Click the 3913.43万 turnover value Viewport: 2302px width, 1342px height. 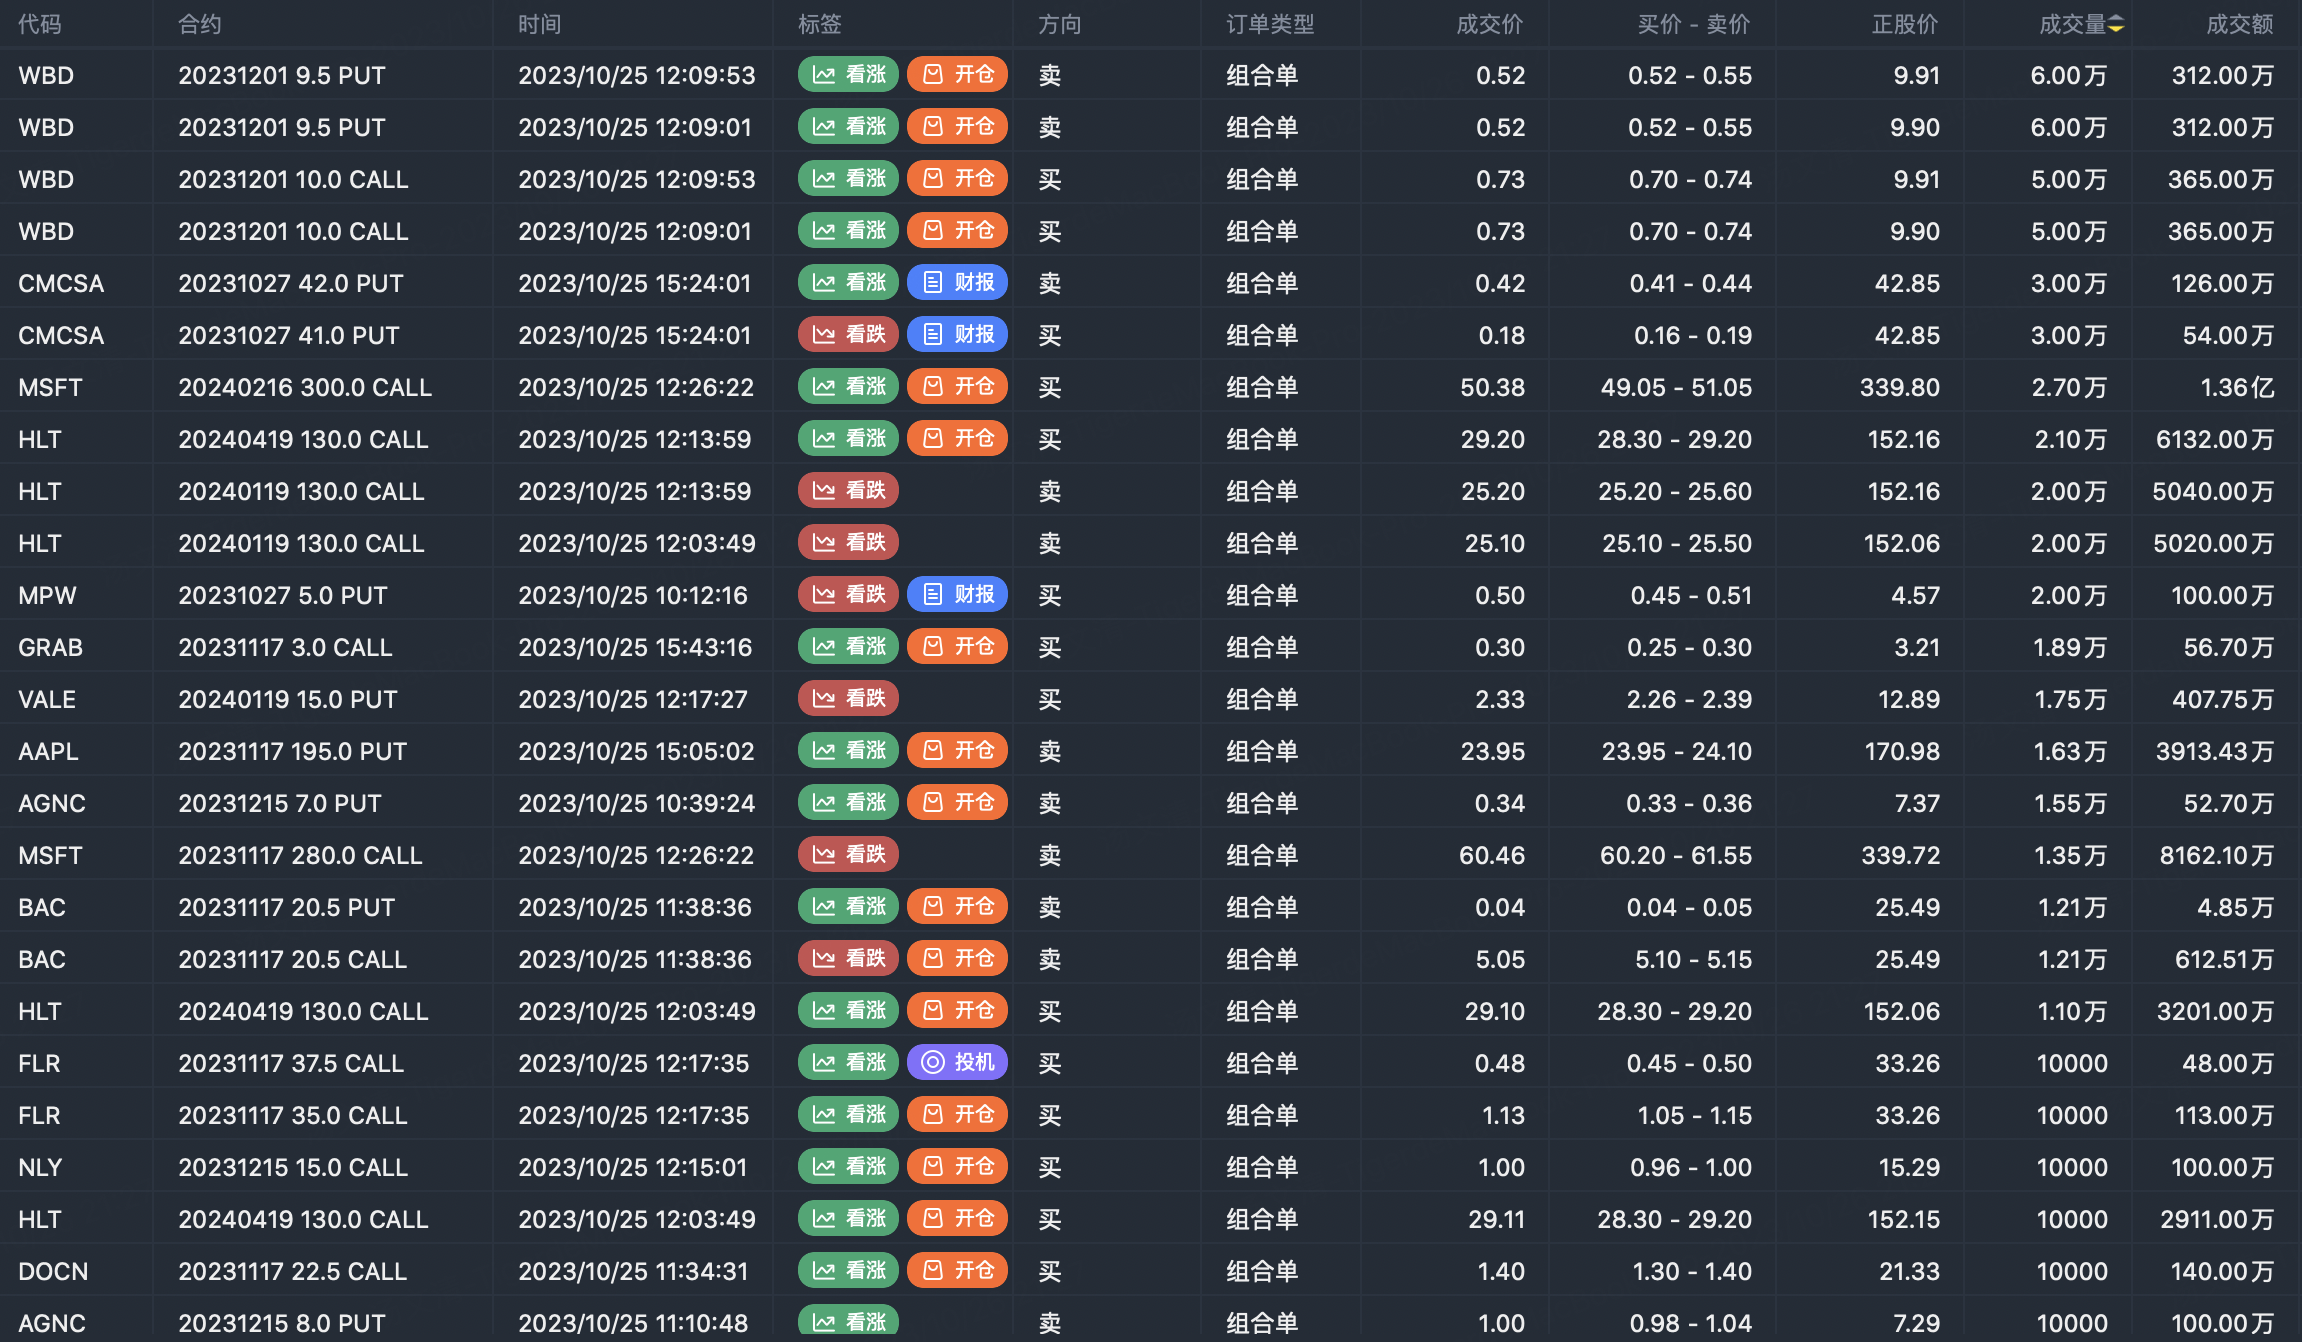click(2215, 751)
